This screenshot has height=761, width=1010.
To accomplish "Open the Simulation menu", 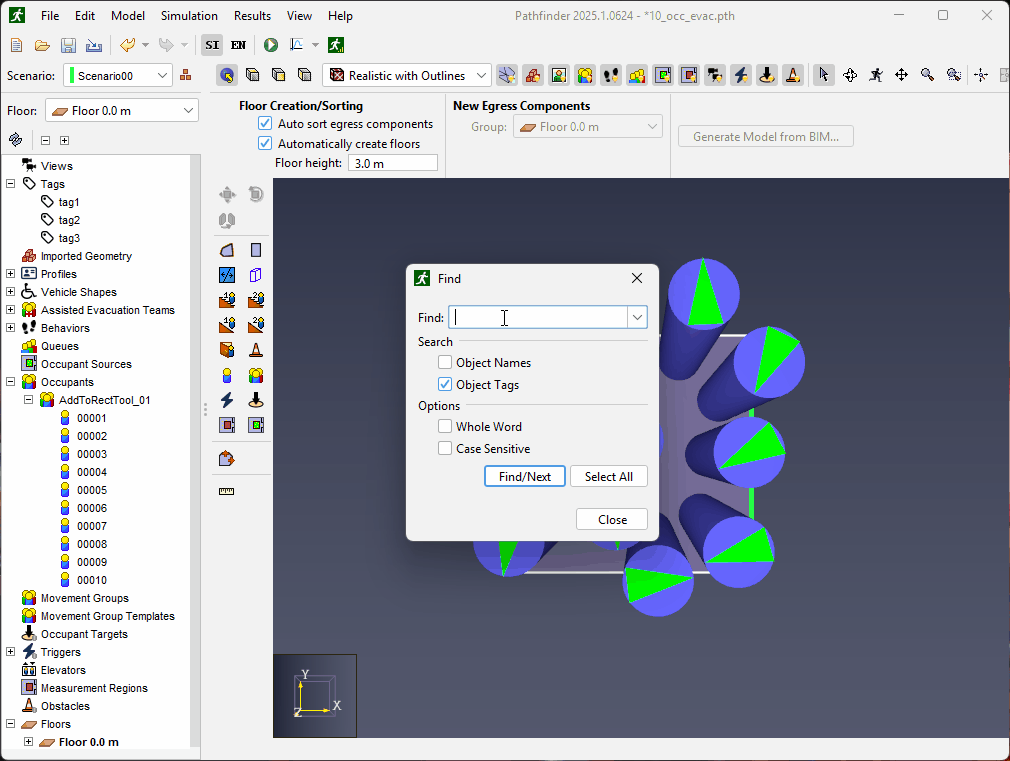I will click(x=189, y=16).
